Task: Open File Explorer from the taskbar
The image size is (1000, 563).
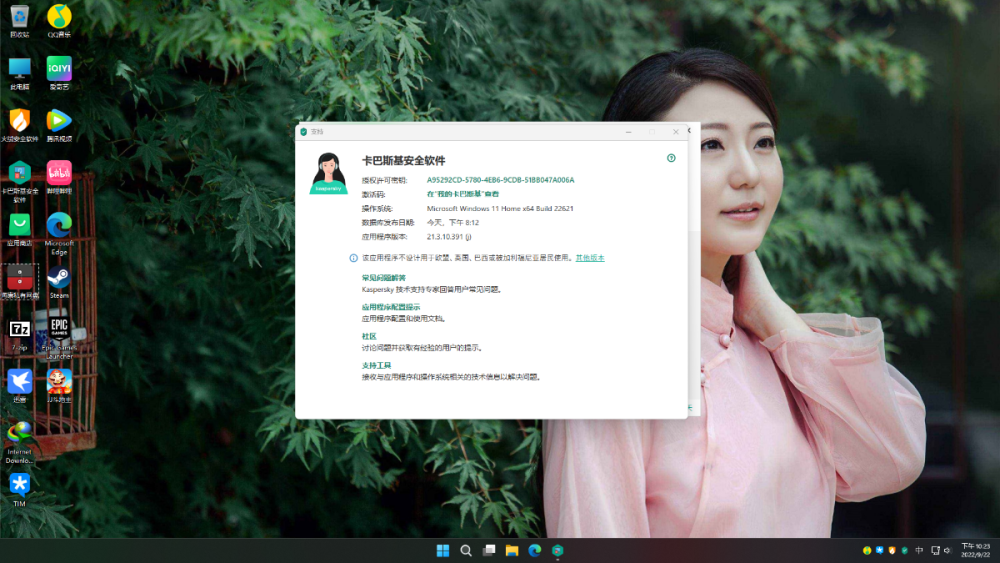Action: 511,550
